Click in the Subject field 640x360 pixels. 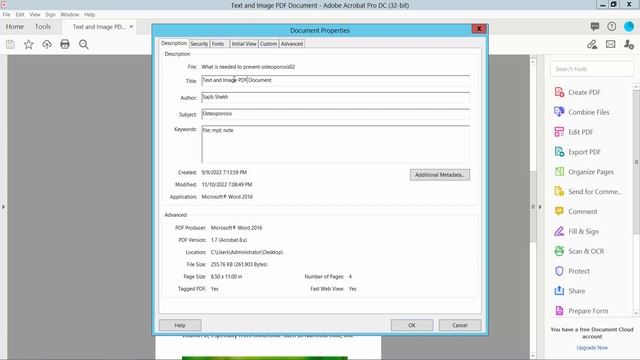pyautogui.click(x=336, y=114)
